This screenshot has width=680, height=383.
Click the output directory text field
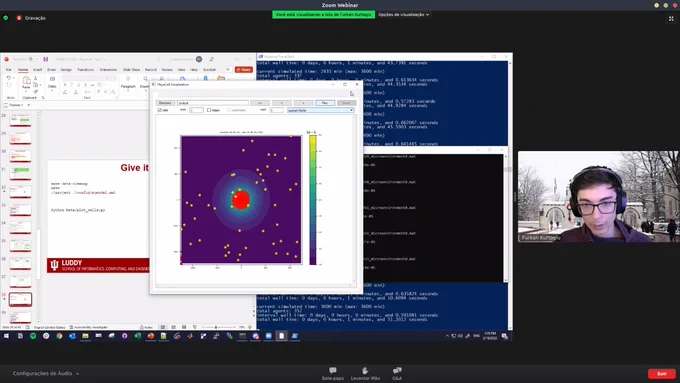[x=212, y=103]
